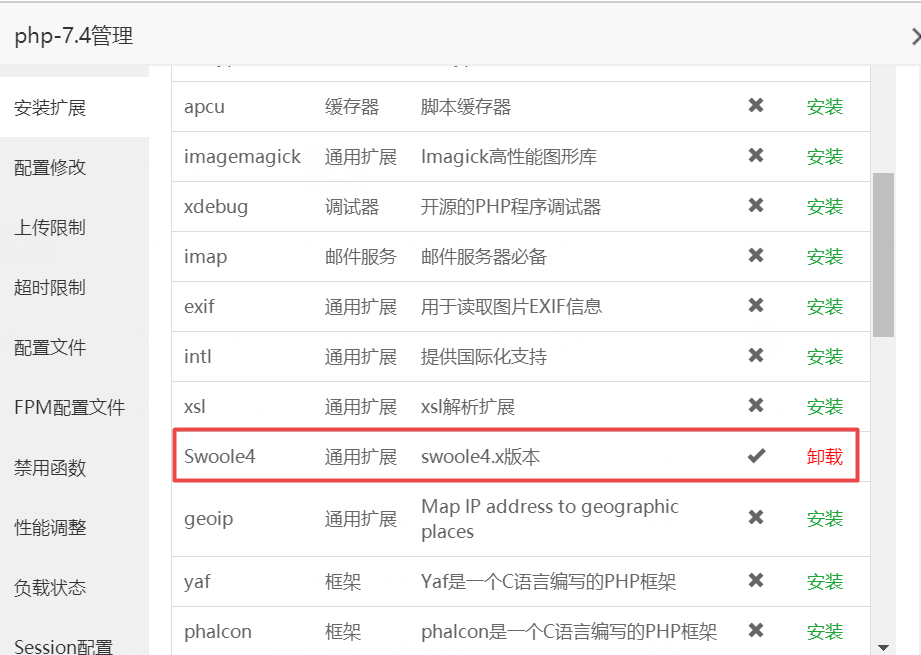Click the cross icon beside xdebug extension
921x655 pixels.
756,206
